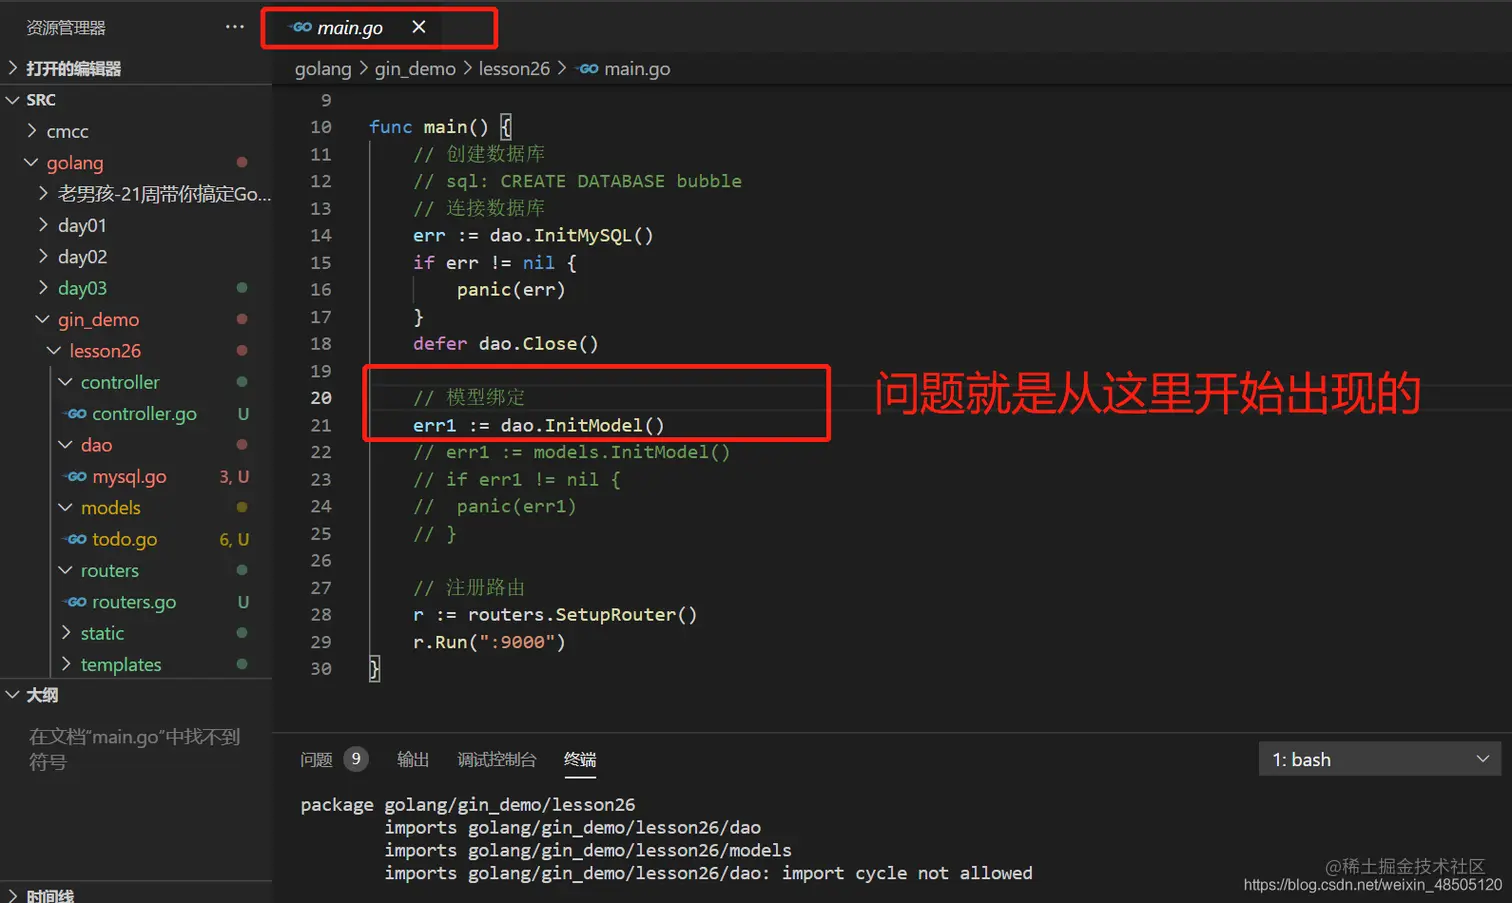Image resolution: width=1512 pixels, height=903 pixels.
Task: Collapse the SRC root section
Action: pyautogui.click(x=13, y=100)
